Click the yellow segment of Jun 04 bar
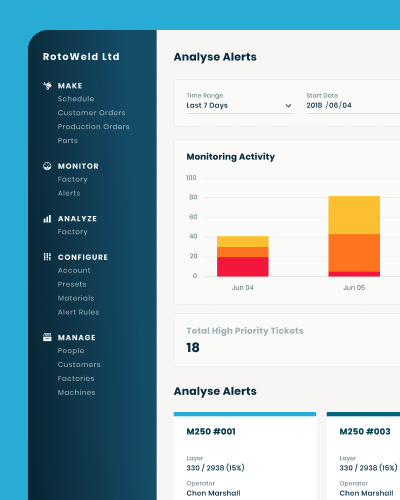Viewport: 400px width, 500px height. 243,242
